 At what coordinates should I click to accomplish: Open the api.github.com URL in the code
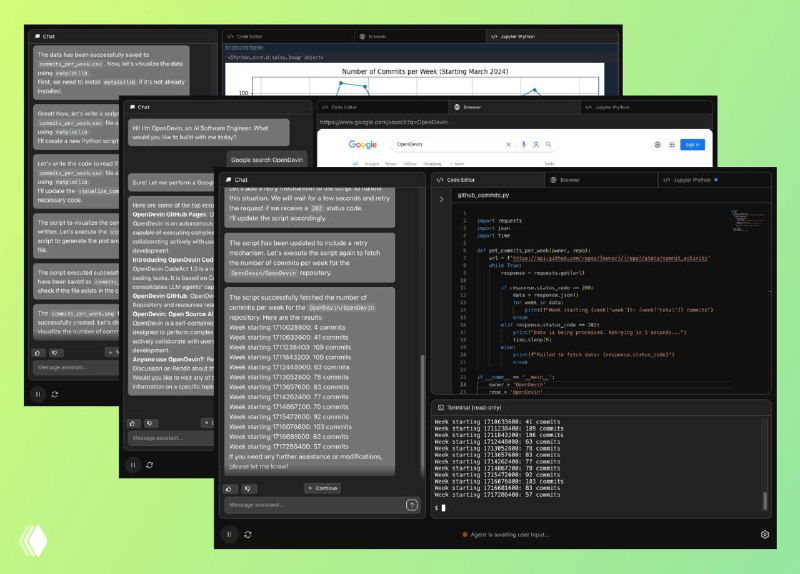click(611, 258)
